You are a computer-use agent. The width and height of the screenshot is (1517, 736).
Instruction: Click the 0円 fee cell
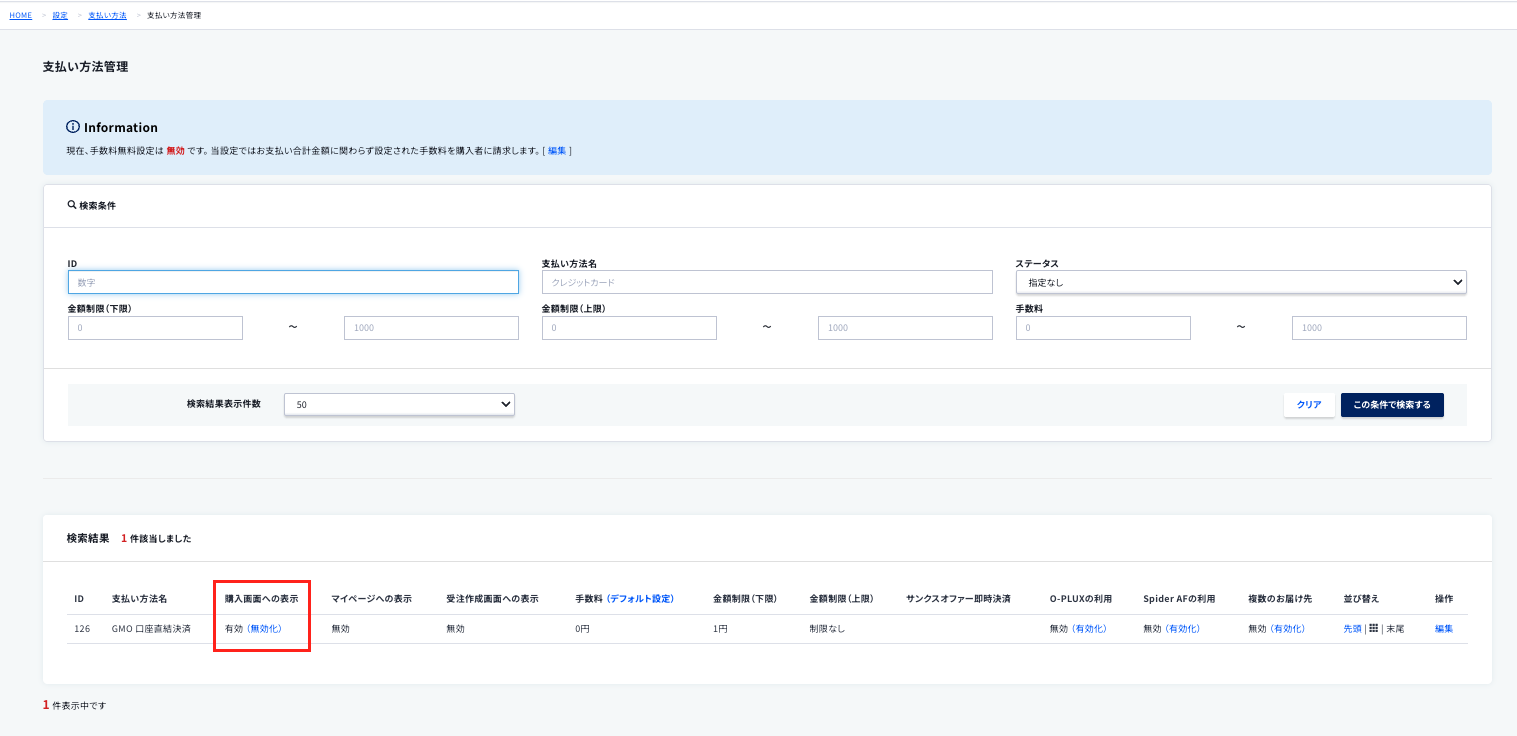pos(583,629)
